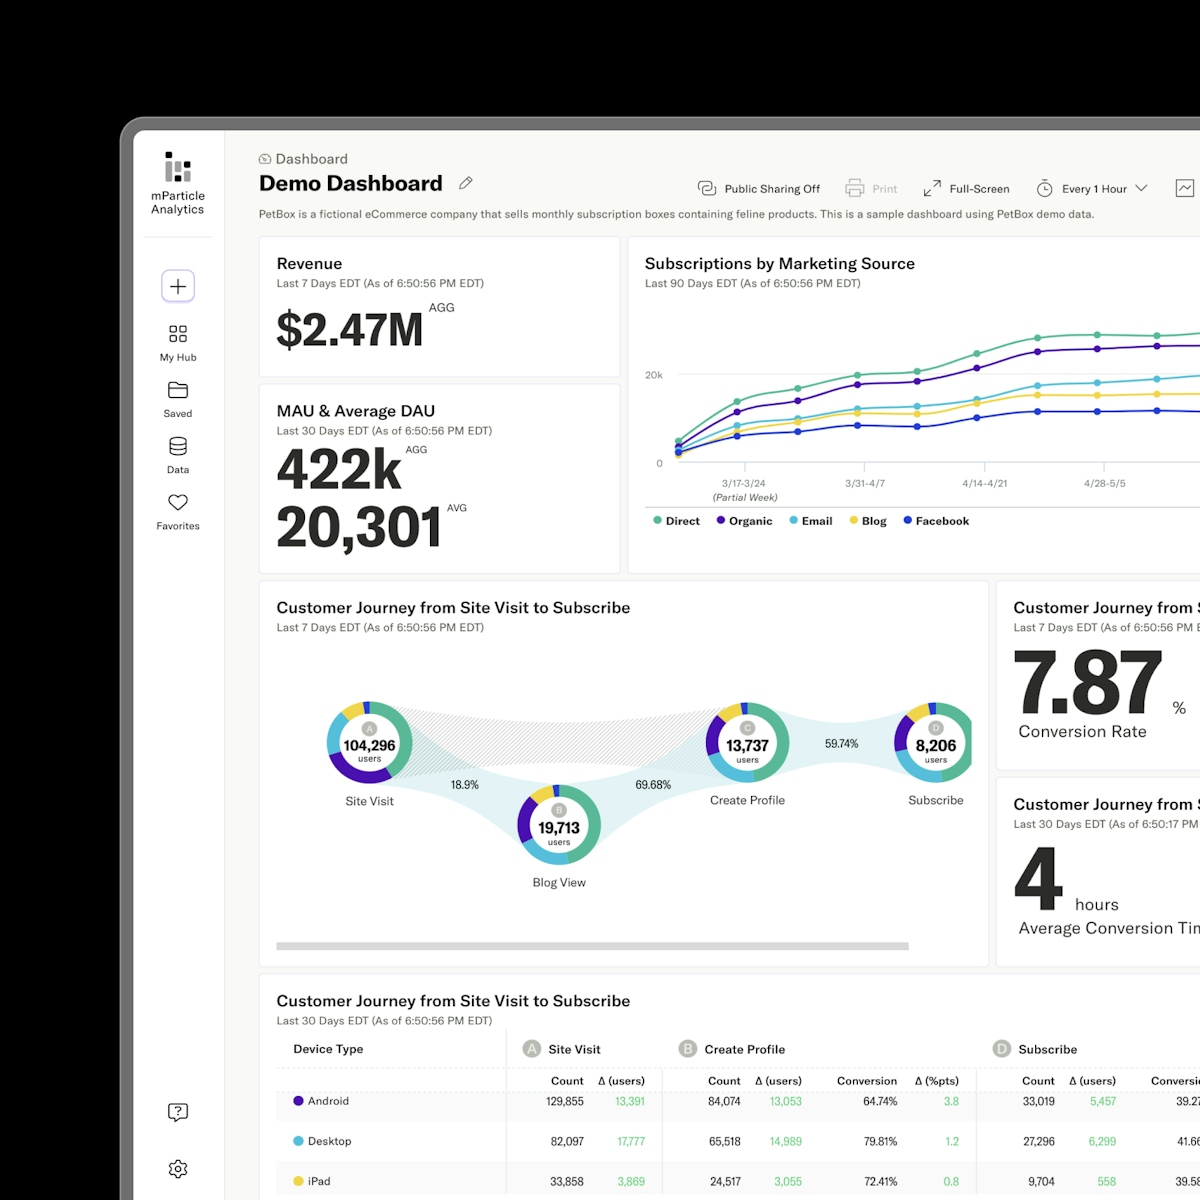Switch to Full-Screen mode
The width and height of the screenshot is (1200, 1200).
pos(966,188)
